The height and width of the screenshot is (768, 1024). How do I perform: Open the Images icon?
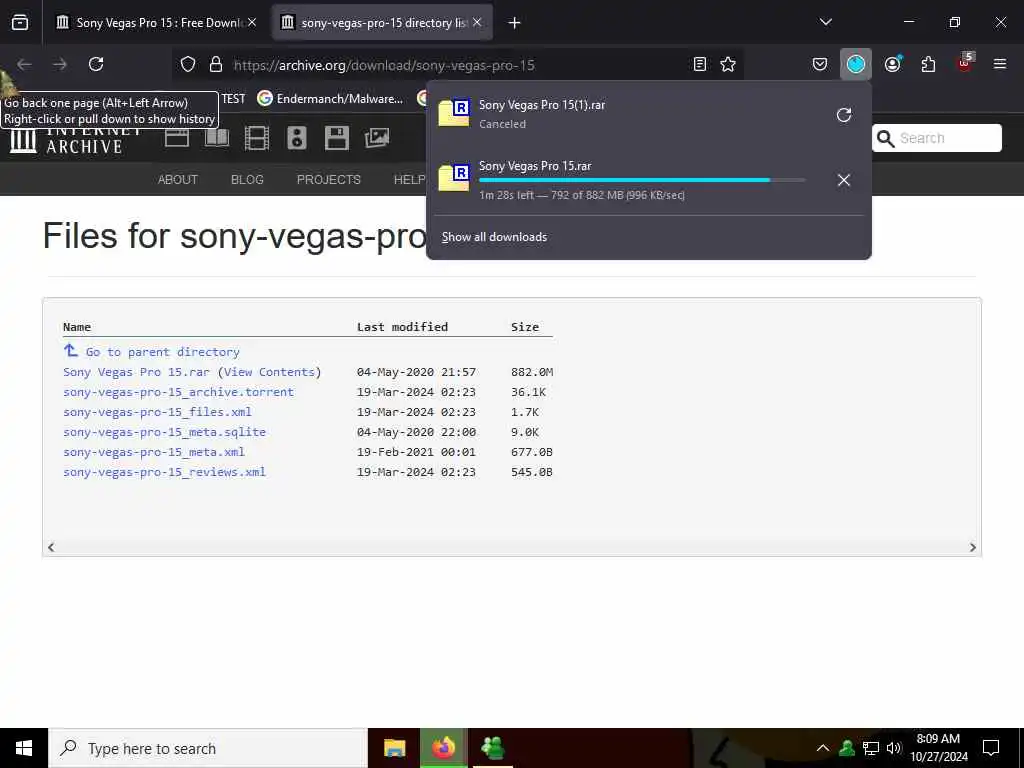(x=377, y=138)
